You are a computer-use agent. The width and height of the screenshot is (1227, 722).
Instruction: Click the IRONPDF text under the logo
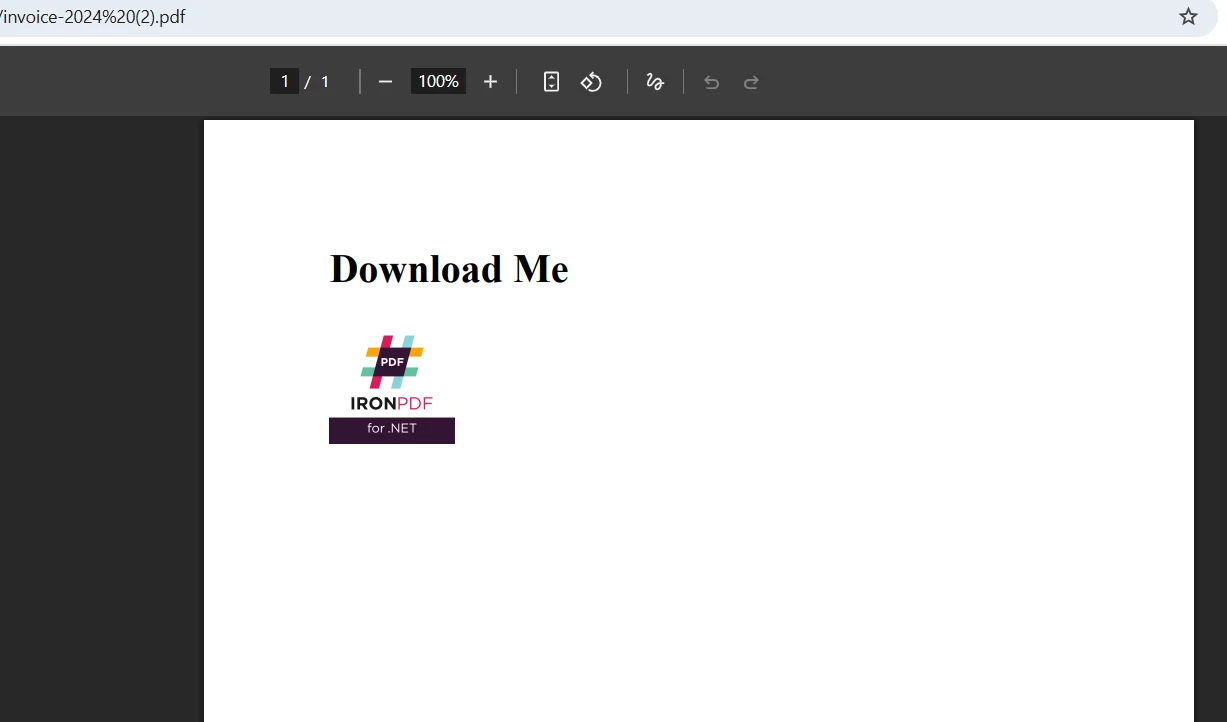click(391, 404)
